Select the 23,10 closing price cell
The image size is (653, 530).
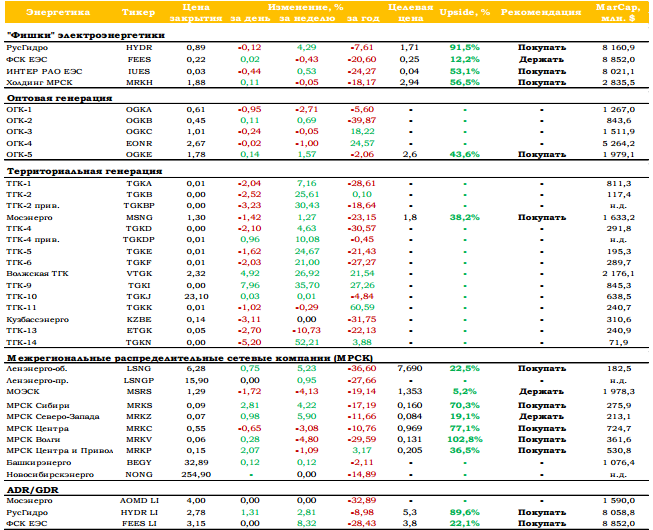(x=196, y=296)
